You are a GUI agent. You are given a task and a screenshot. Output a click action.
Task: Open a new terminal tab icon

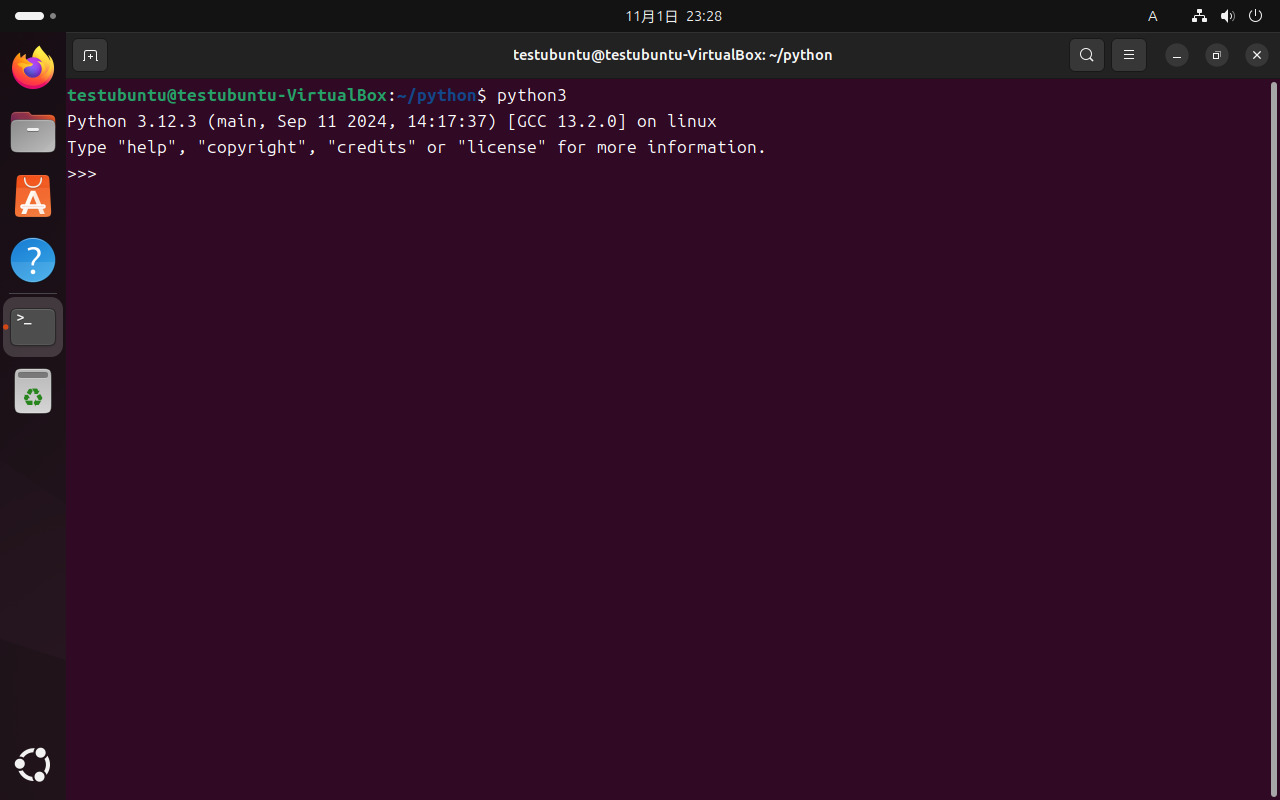click(x=90, y=55)
